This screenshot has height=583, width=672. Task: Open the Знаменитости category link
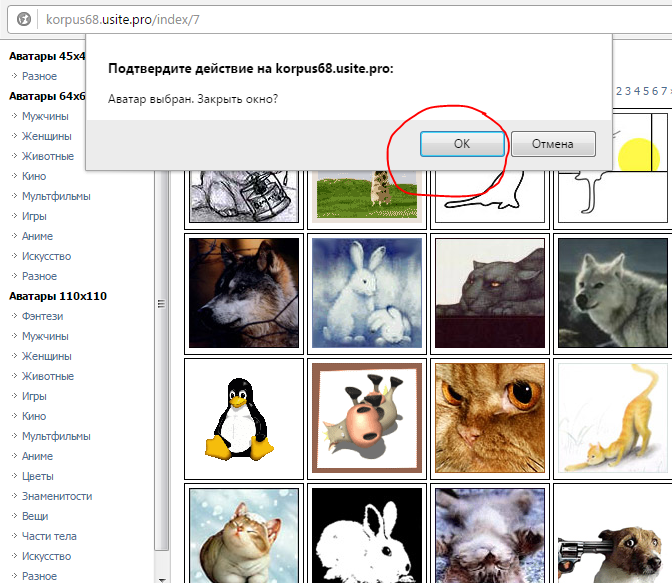[x=56, y=496]
